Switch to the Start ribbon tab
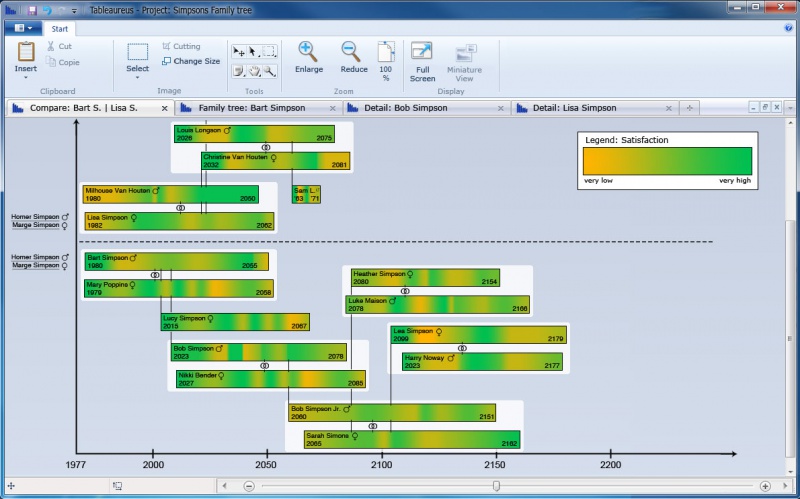The width and height of the screenshot is (800, 499). pyautogui.click(x=59, y=29)
